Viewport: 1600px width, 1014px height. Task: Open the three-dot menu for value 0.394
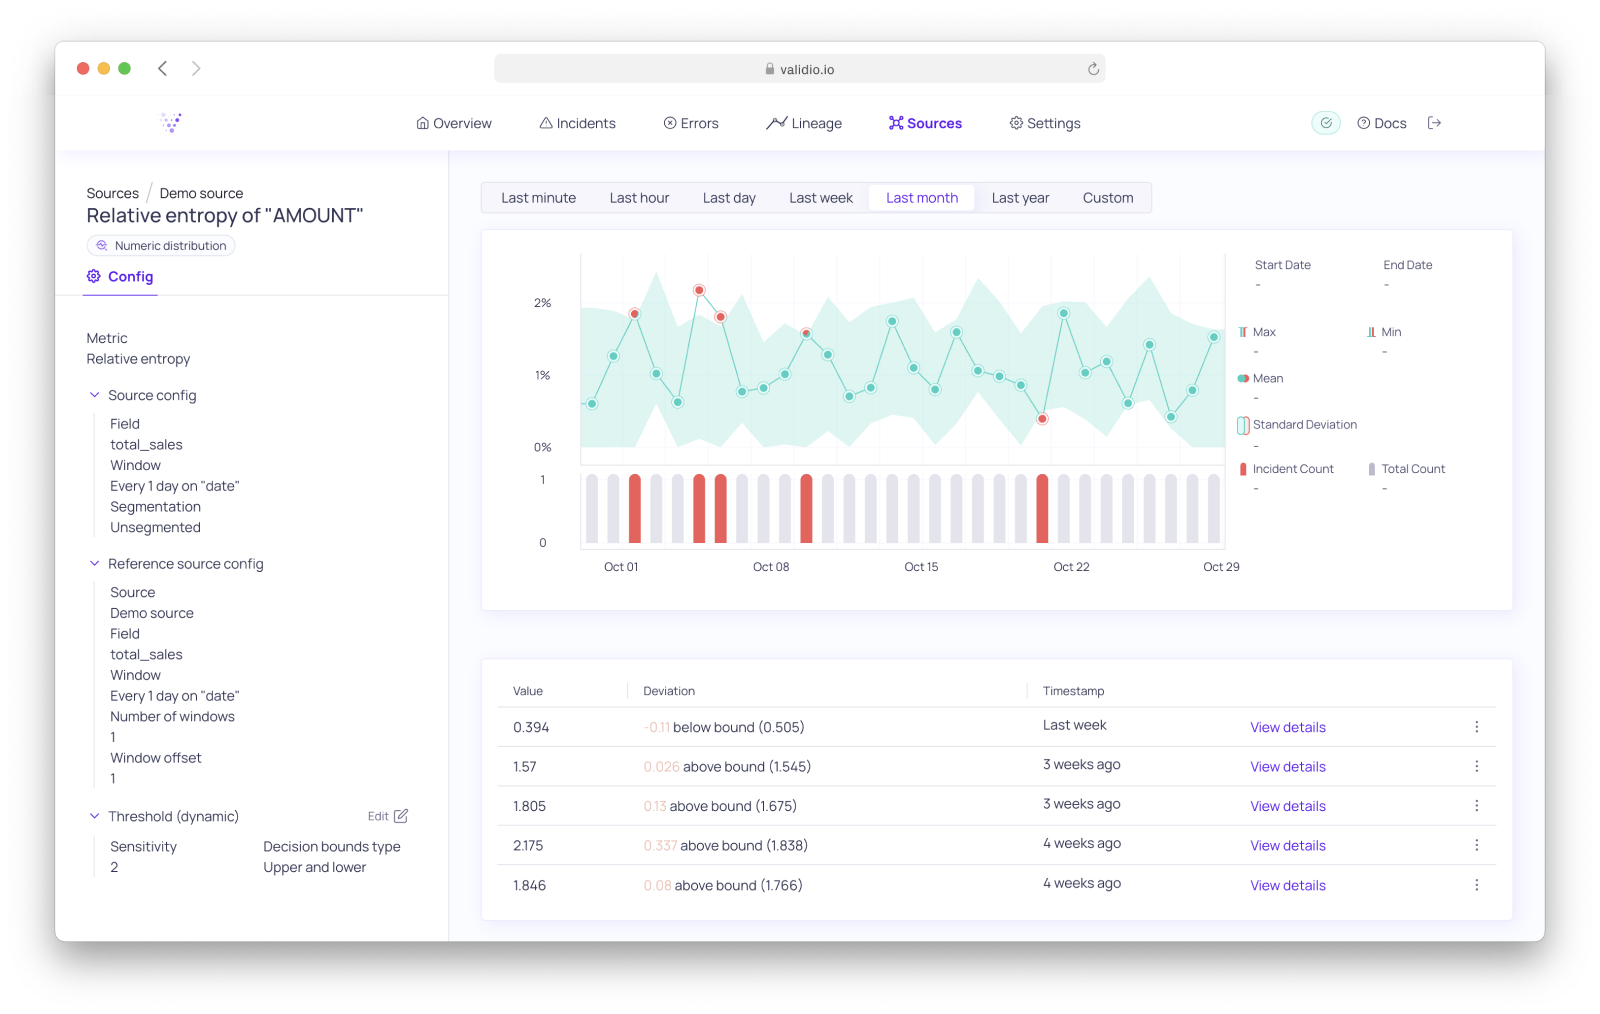pyautogui.click(x=1476, y=727)
